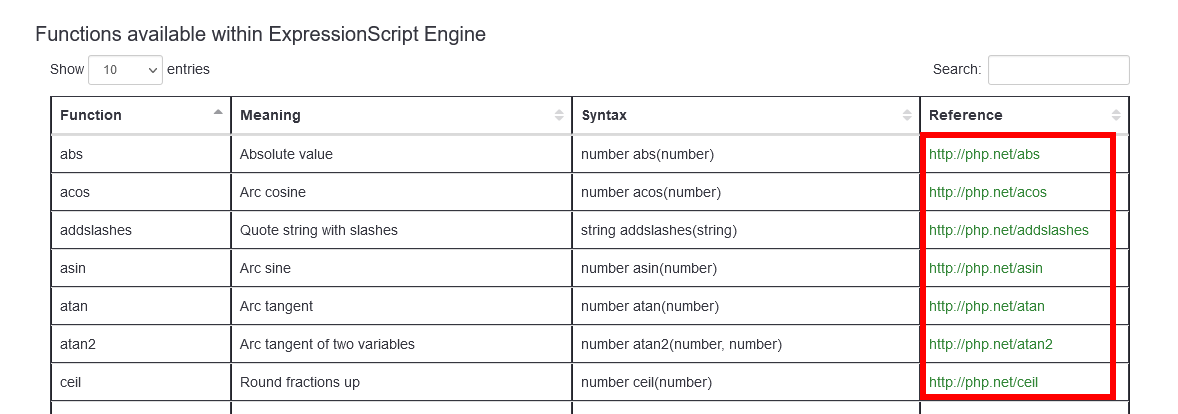Click the Meaning column sort icon
Screen dimensions: 1178x414
coord(559,115)
